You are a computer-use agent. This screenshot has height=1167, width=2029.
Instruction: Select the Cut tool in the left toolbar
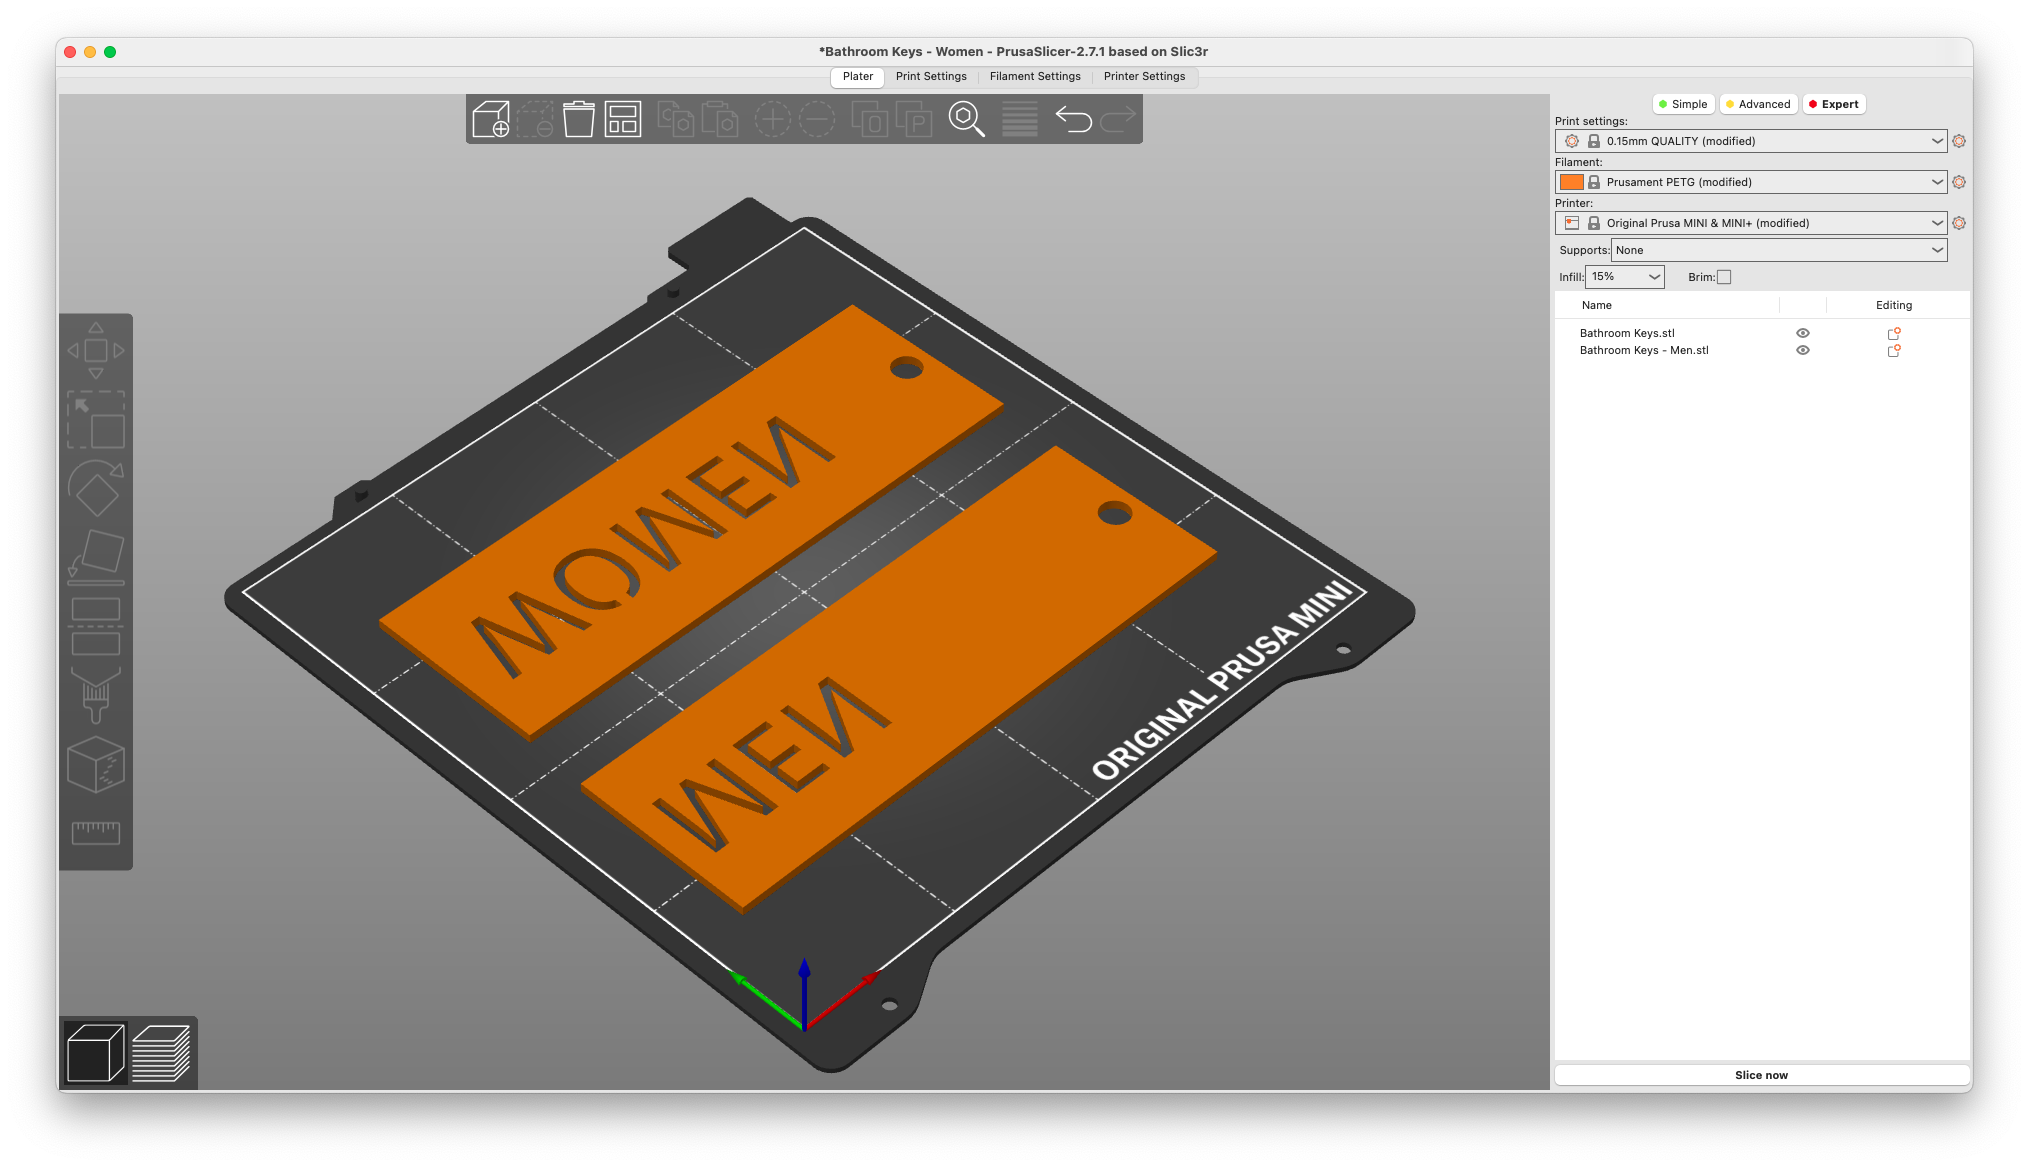pyautogui.click(x=96, y=626)
